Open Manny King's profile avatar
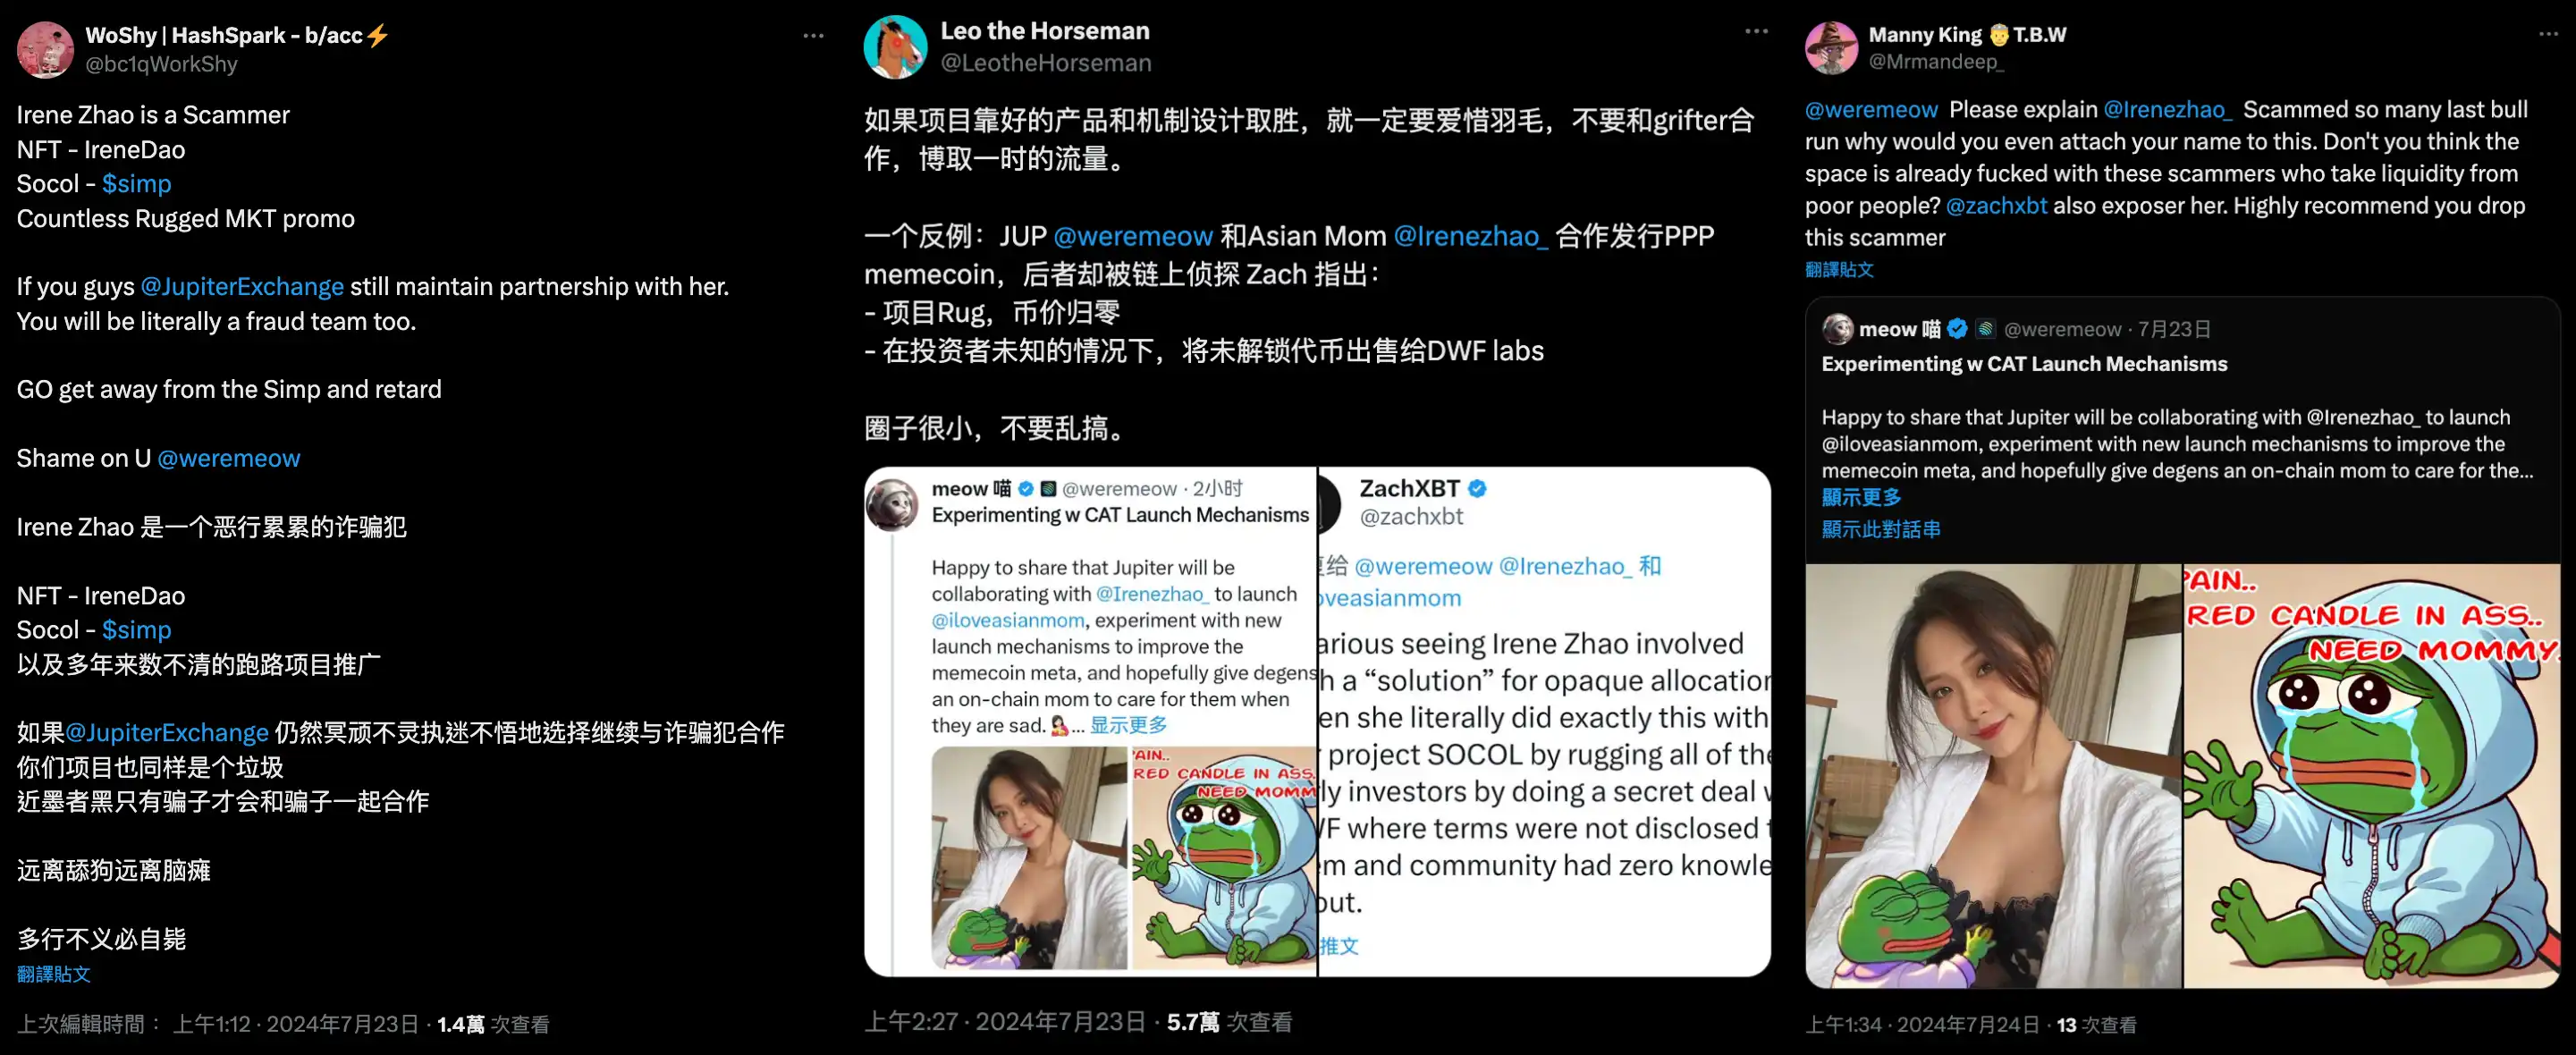The width and height of the screenshot is (2576, 1055). 1831,47
